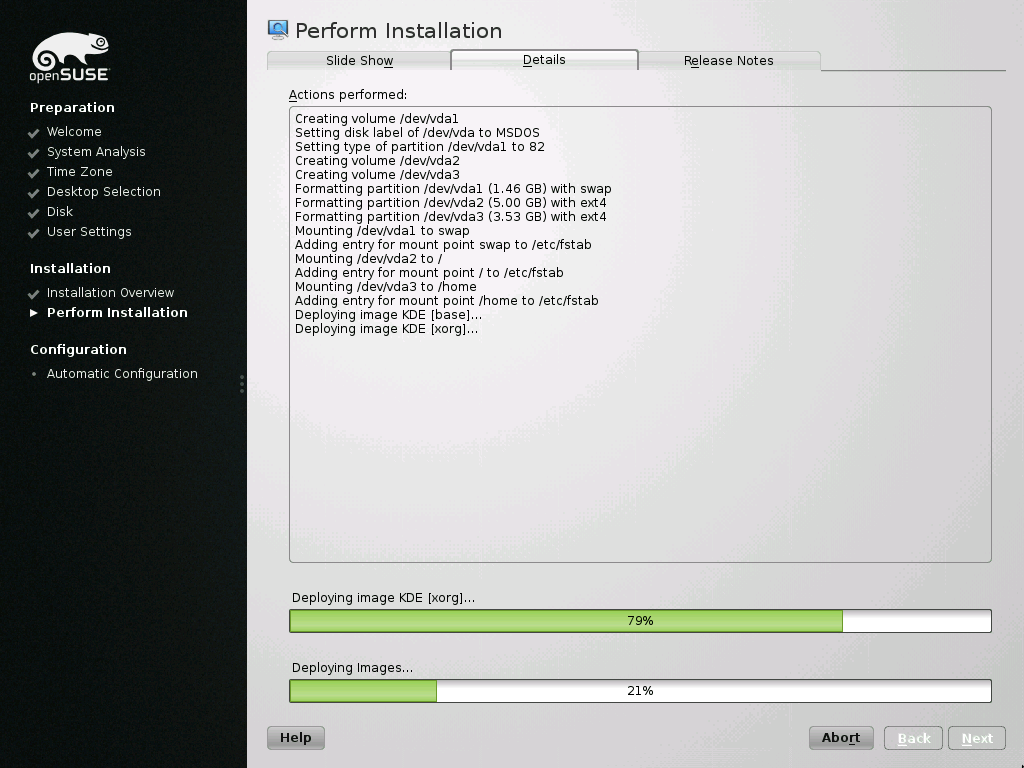Click log line adding / entry to fstab
Image resolution: width=1024 pixels, height=768 pixels.
click(x=429, y=273)
